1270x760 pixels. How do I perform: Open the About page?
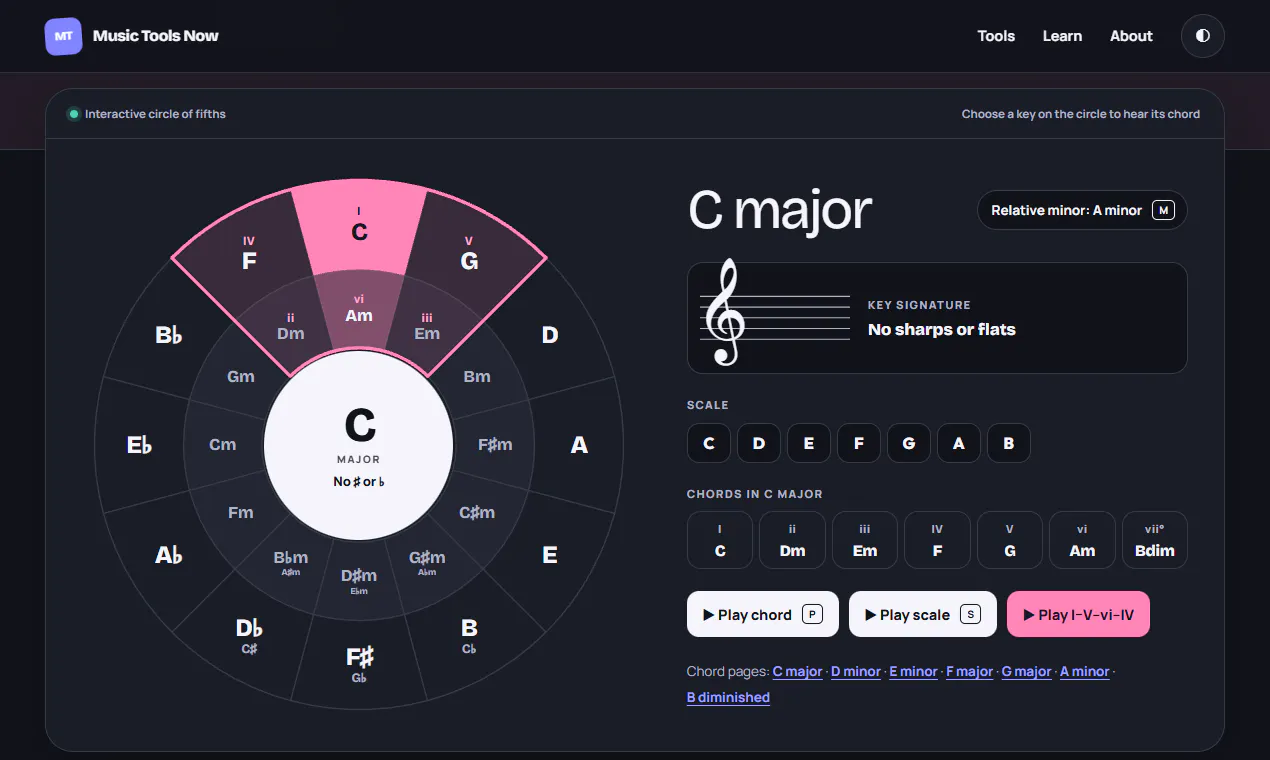coord(1131,36)
